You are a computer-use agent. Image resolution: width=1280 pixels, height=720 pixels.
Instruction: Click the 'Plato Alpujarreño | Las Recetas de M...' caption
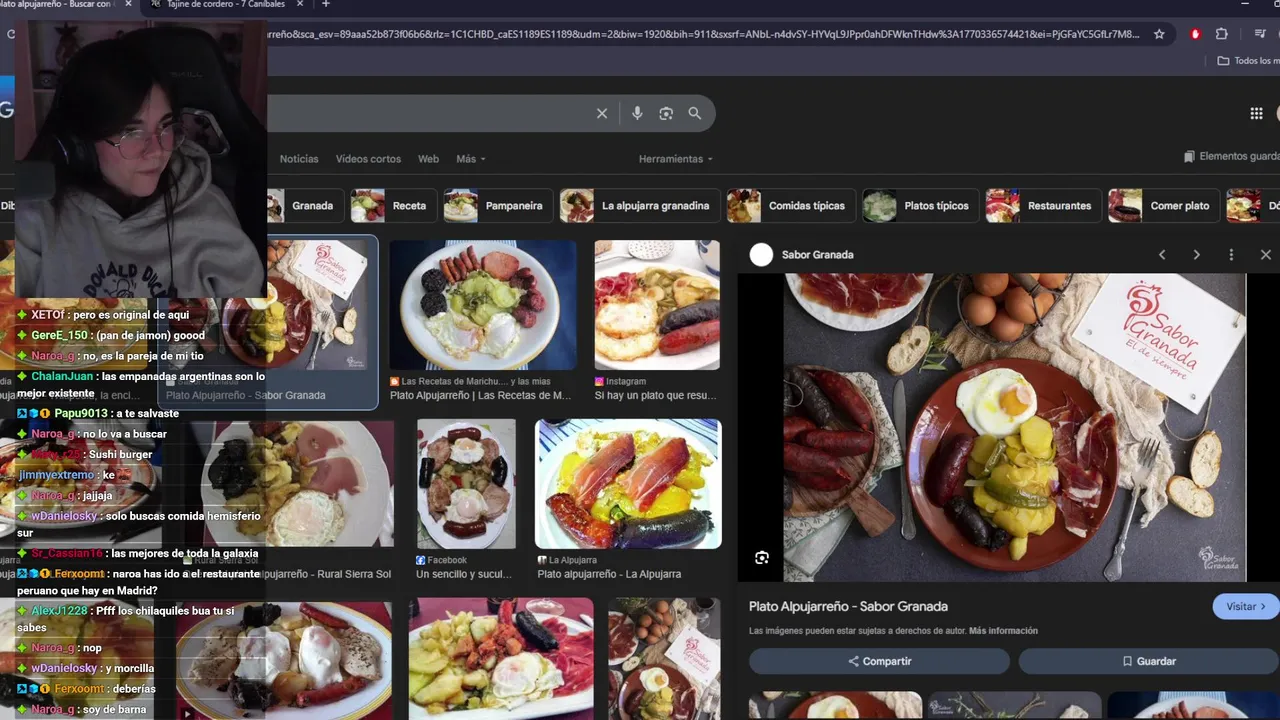[x=481, y=395]
